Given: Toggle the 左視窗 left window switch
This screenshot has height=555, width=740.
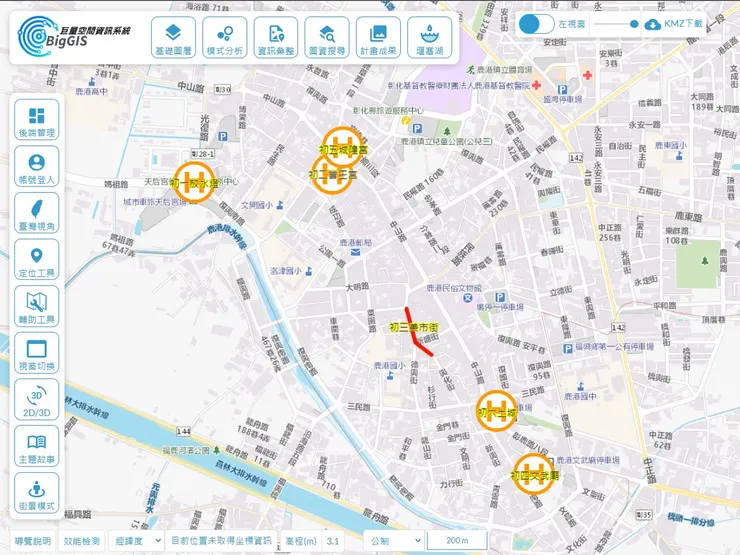Looking at the screenshot, I should pos(536,24).
